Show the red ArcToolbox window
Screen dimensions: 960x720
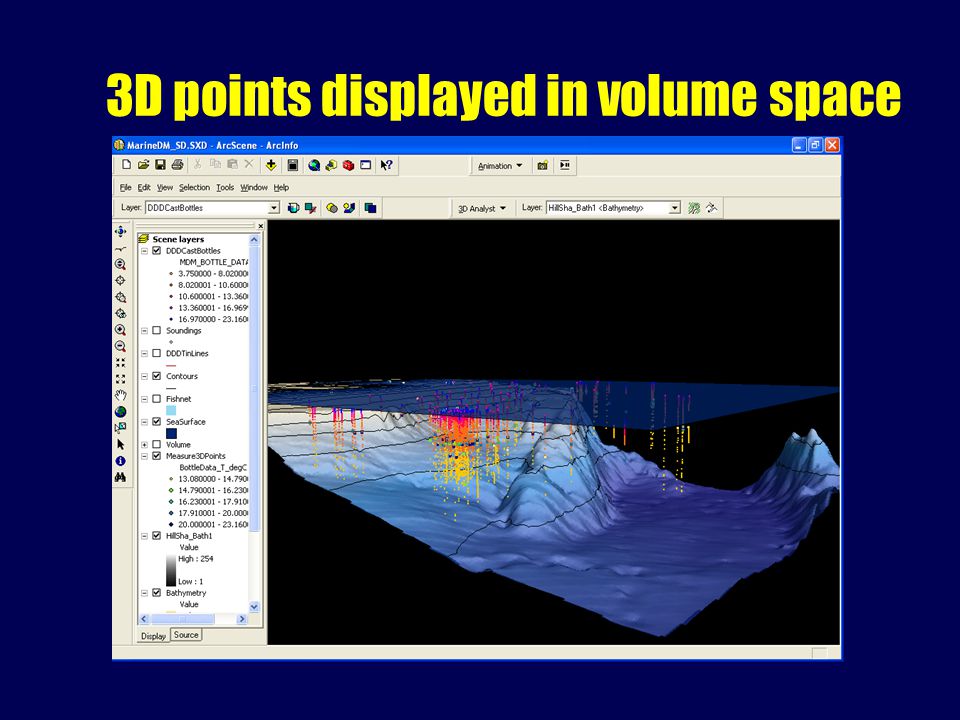(348, 165)
